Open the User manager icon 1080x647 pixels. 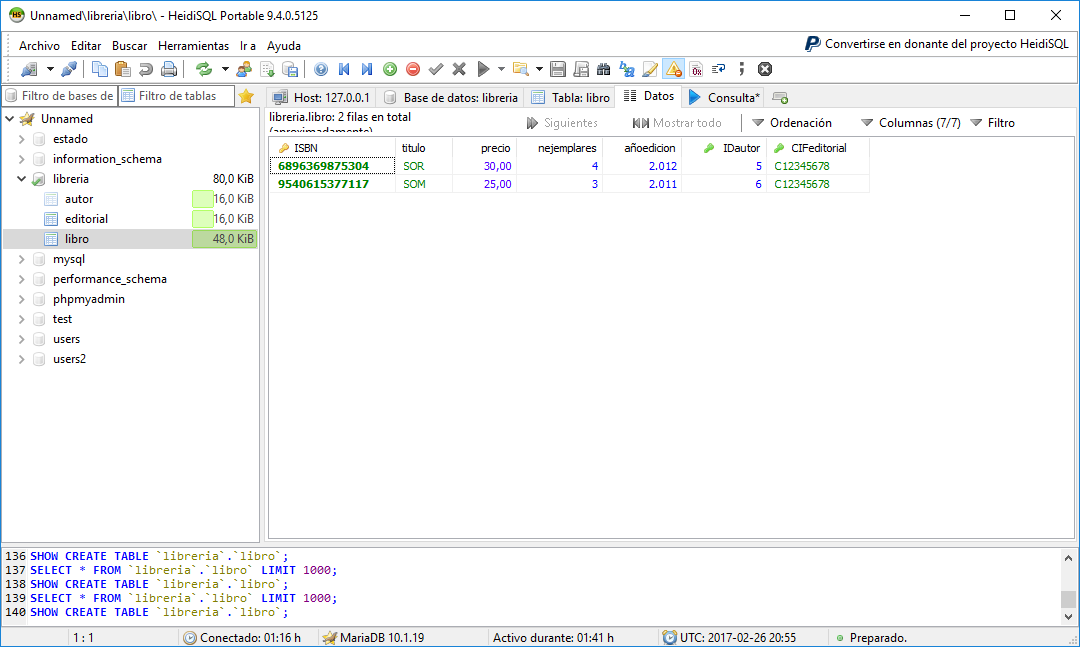pos(243,68)
